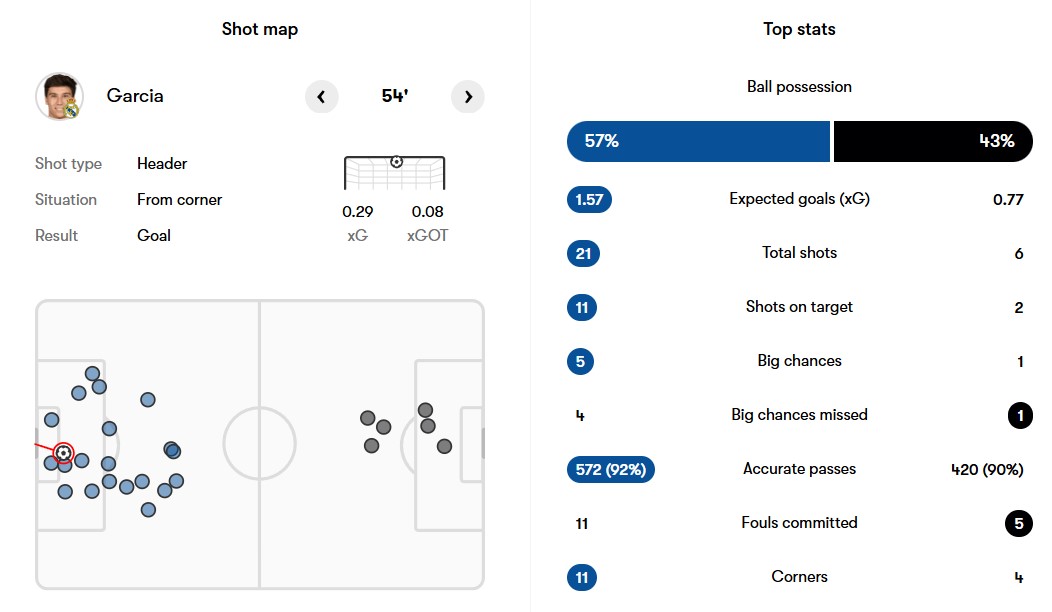Click the 21 total shots badge

583,253
